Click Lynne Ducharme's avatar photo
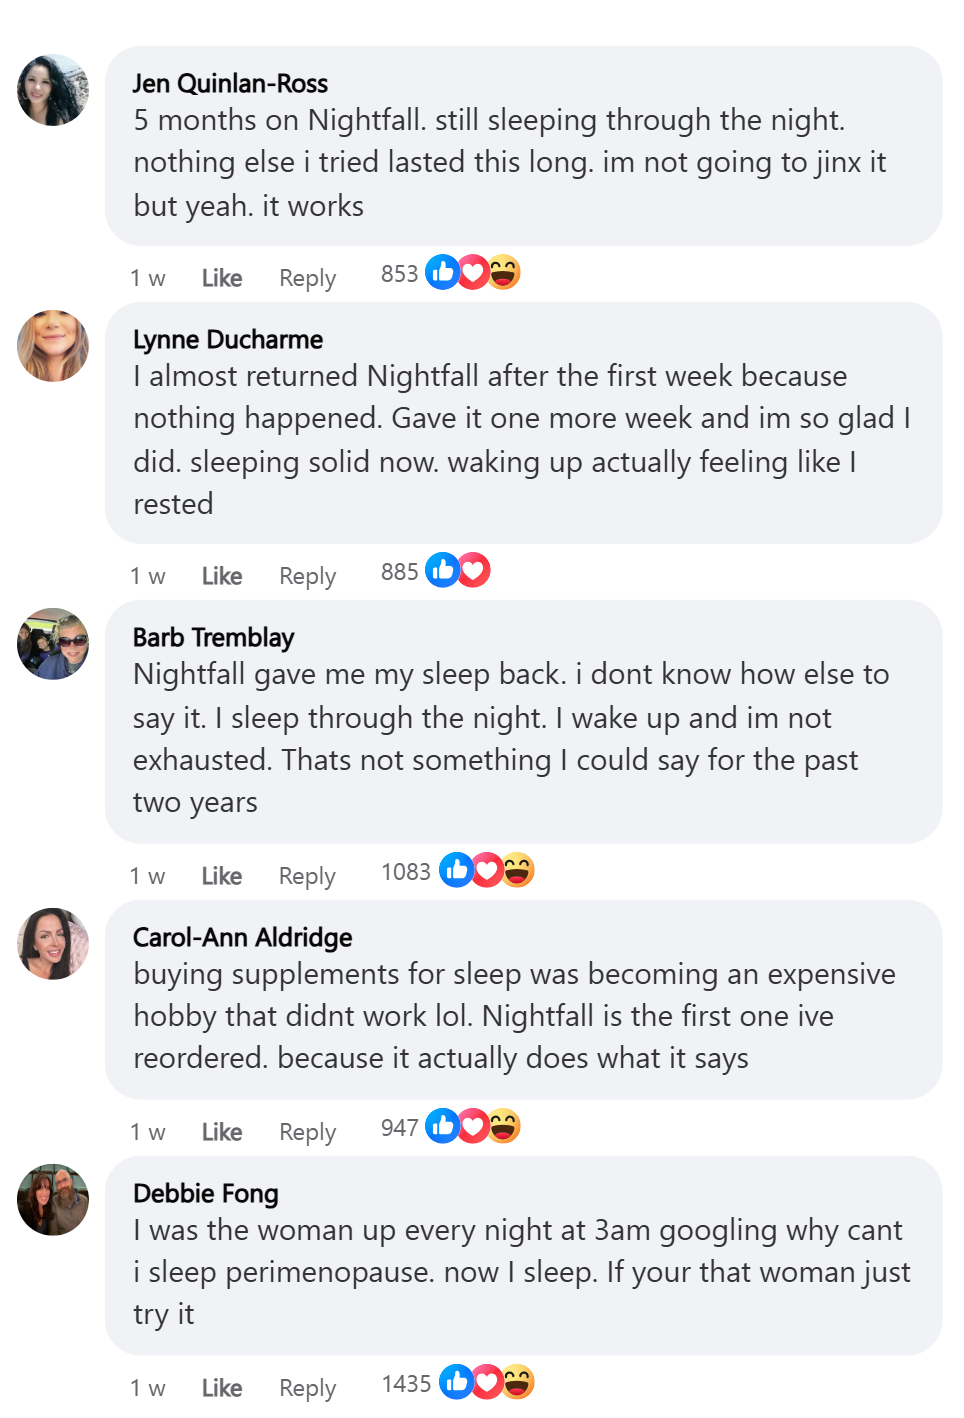The height and width of the screenshot is (1418, 964). (53, 346)
